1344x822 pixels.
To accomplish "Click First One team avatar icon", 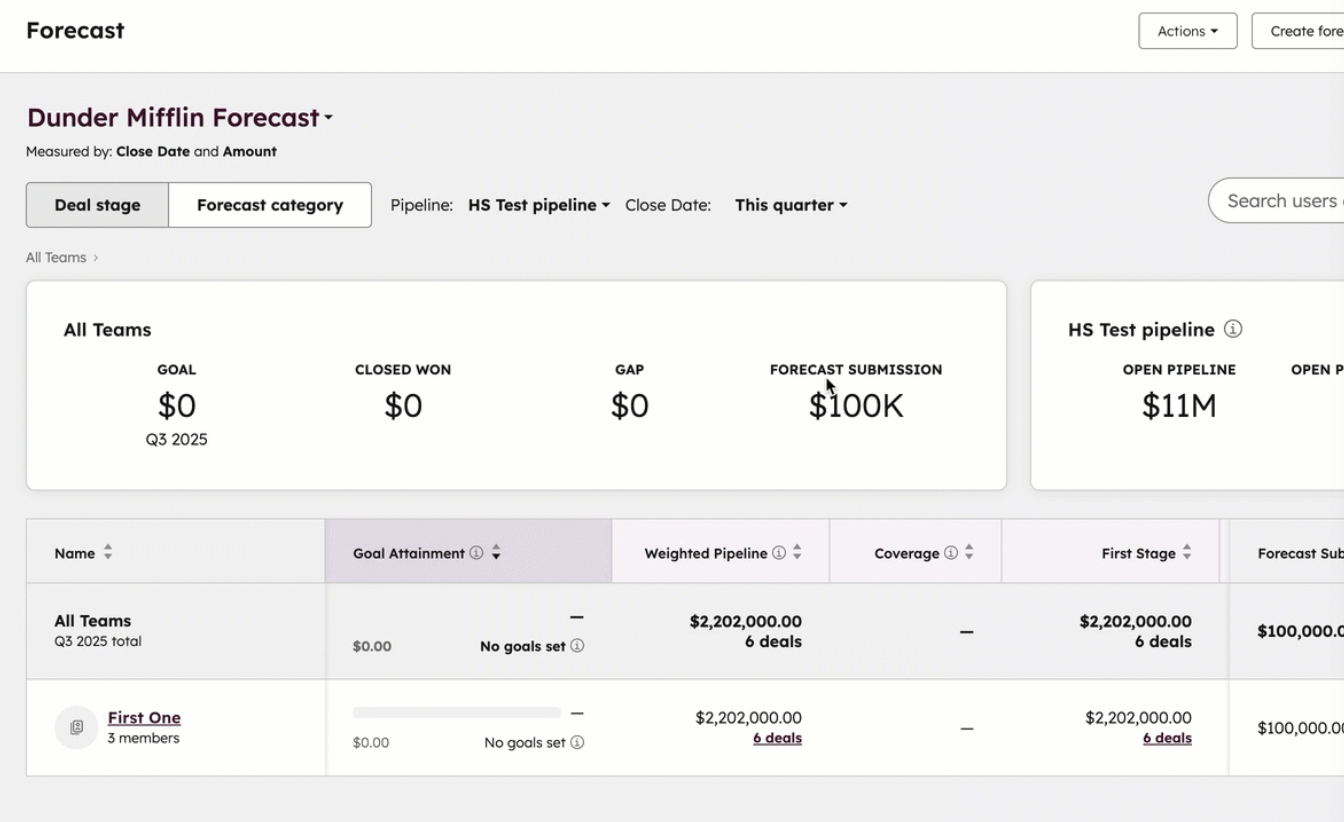I will (x=76, y=727).
